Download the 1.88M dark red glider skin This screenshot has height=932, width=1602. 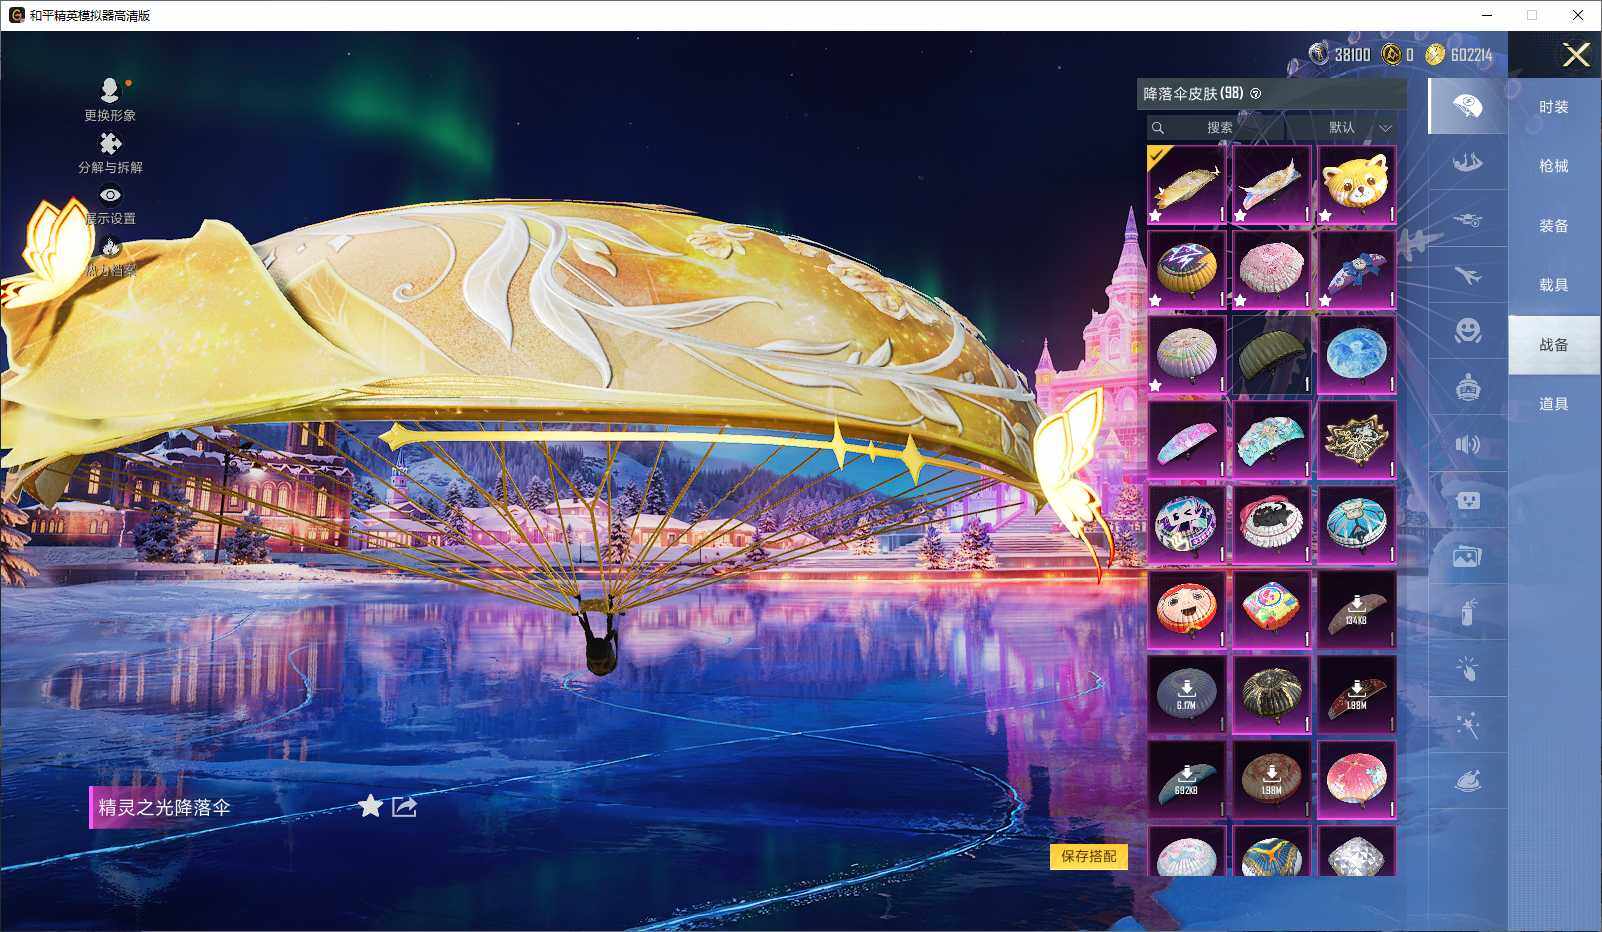[x=1357, y=695]
